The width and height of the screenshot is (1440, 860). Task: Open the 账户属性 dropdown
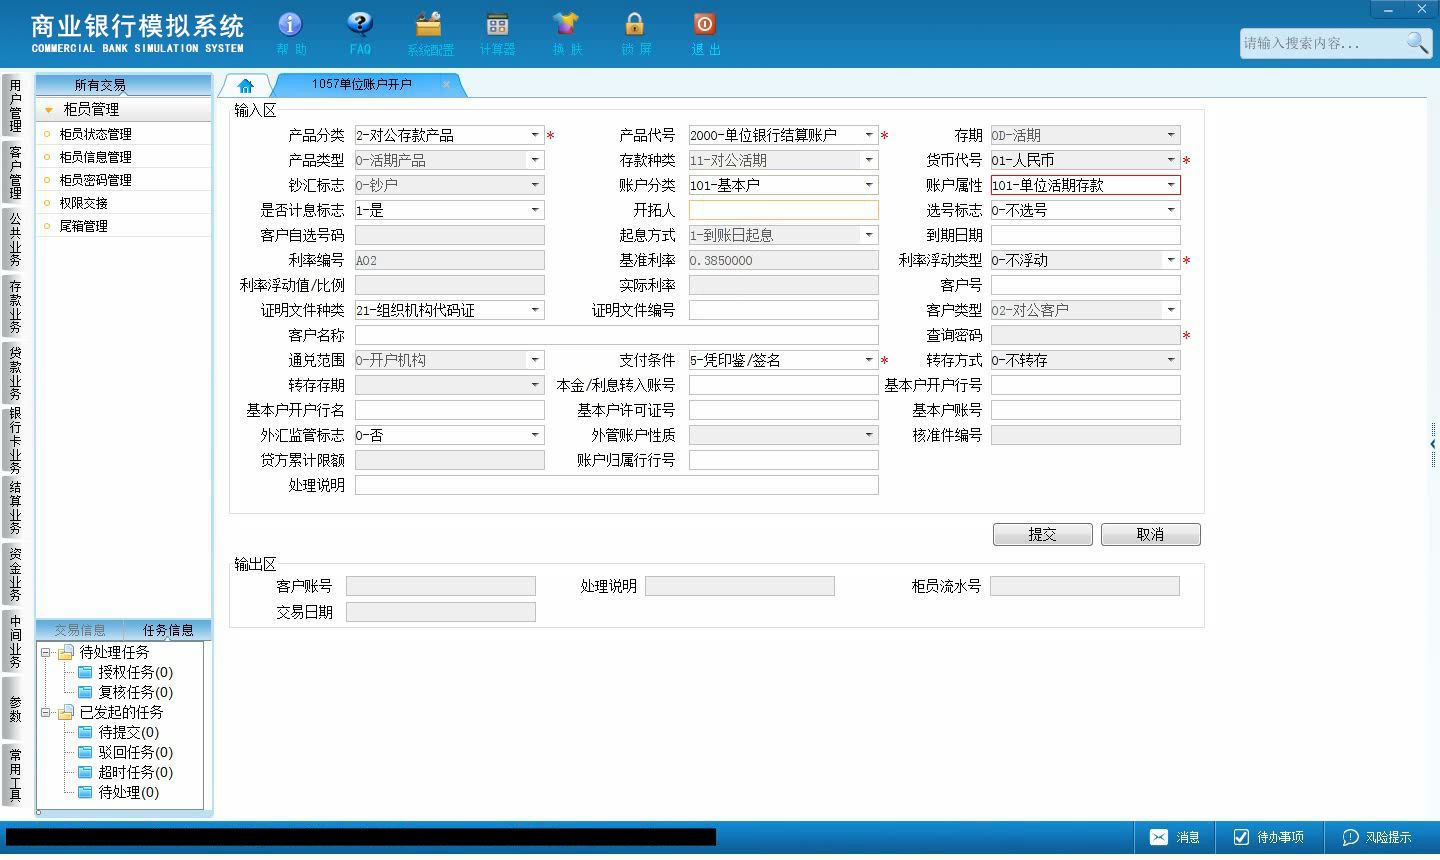click(1171, 185)
